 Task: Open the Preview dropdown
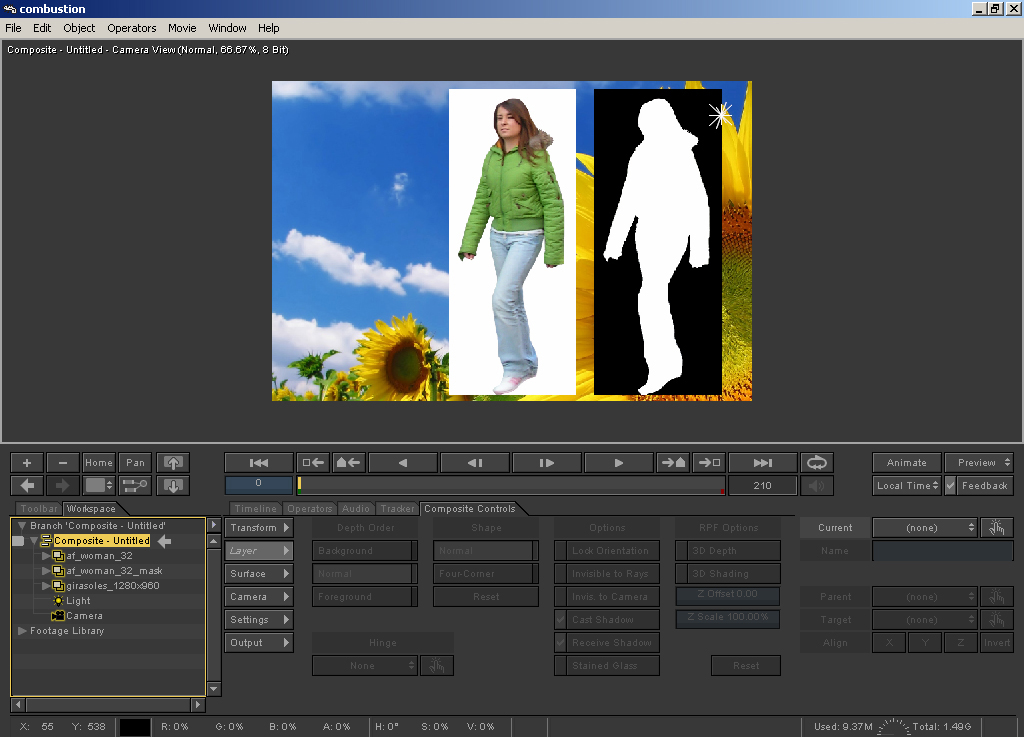(979, 463)
